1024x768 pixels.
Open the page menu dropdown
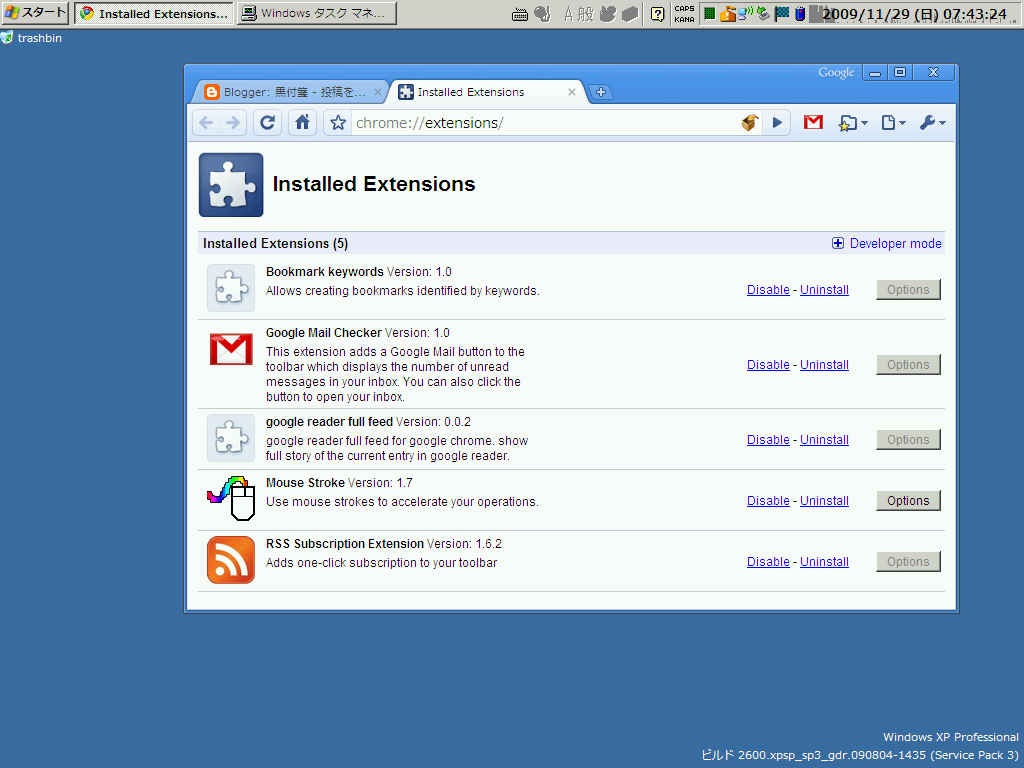coord(893,123)
